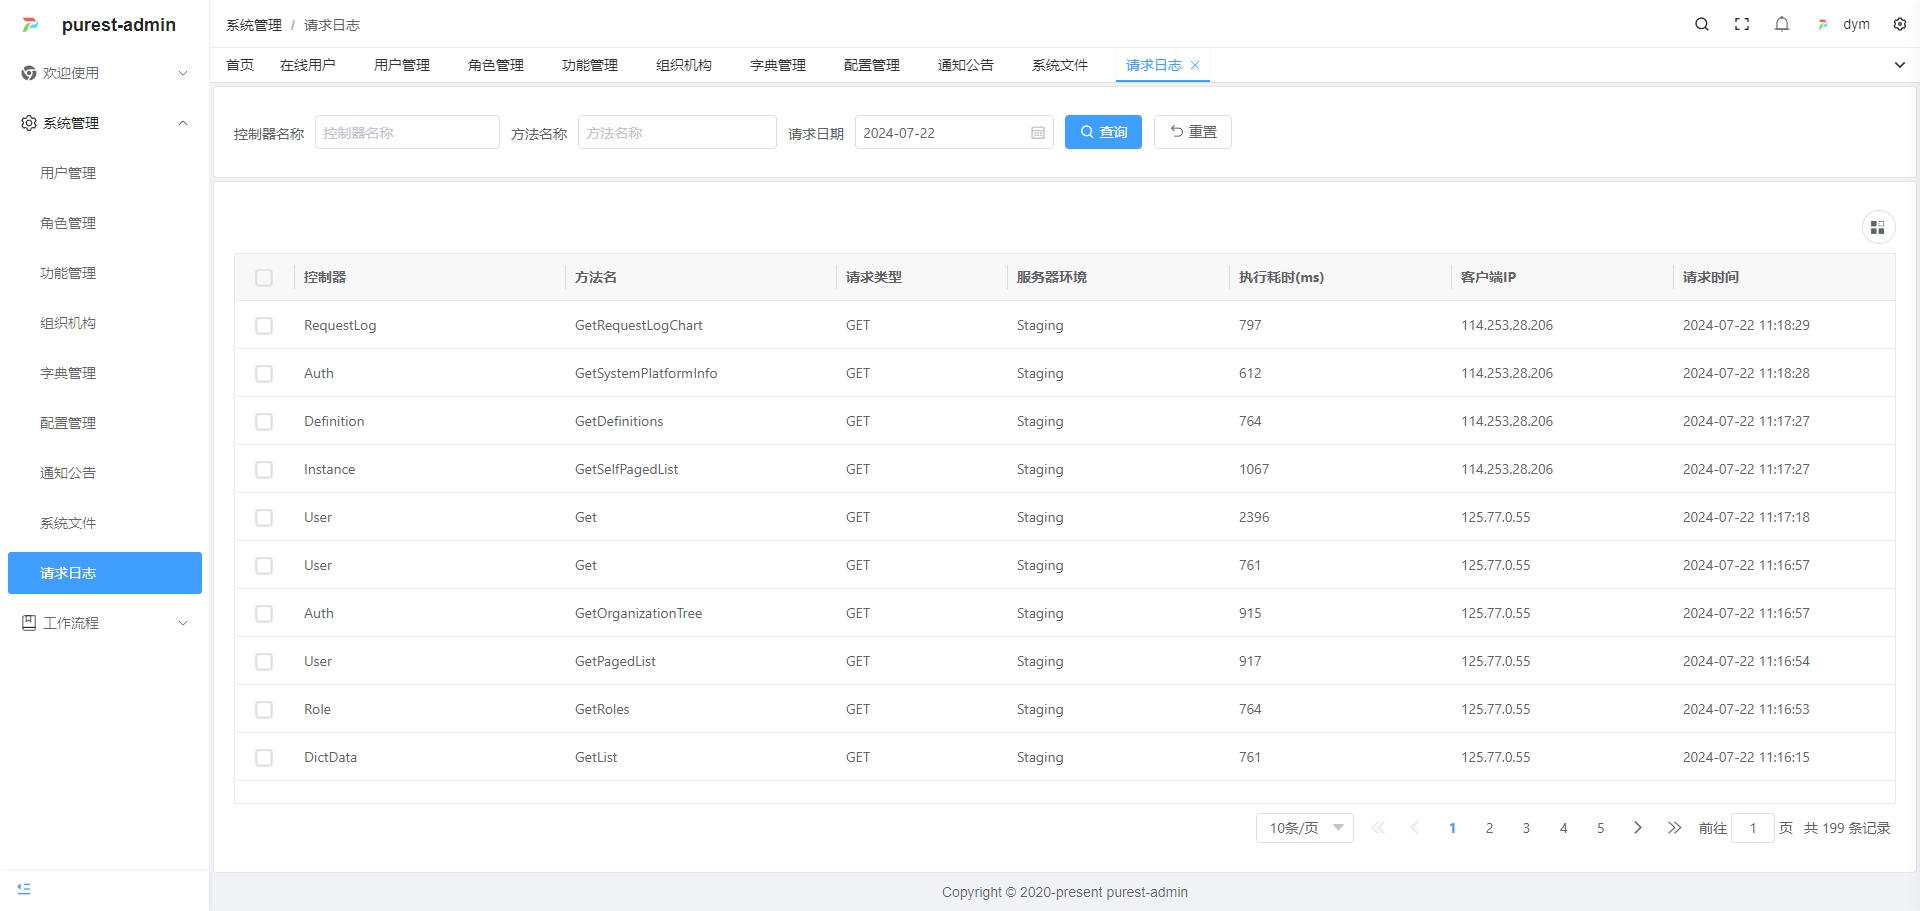1920x911 pixels.
Task: Jump backward pages double arrow
Action: [x=1378, y=828]
